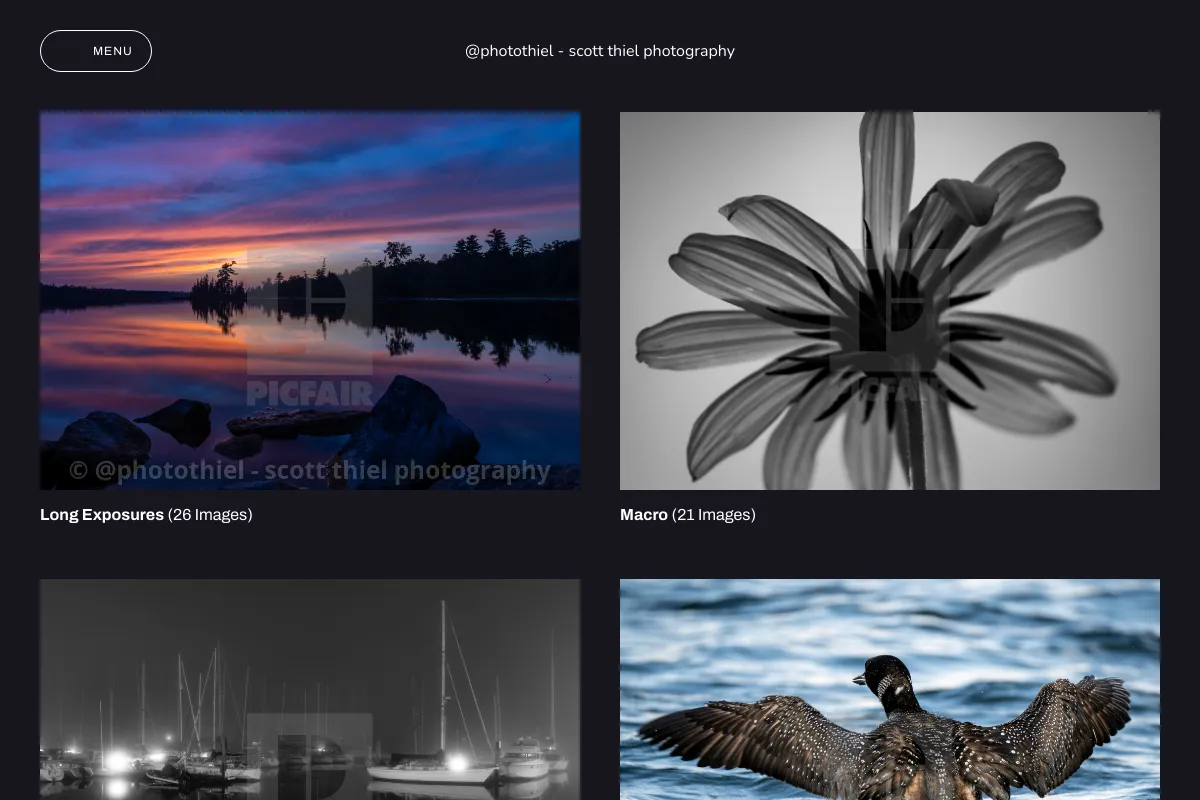Click the Long Exposures album title
Image resolution: width=1200 pixels, height=800 pixels.
point(102,515)
